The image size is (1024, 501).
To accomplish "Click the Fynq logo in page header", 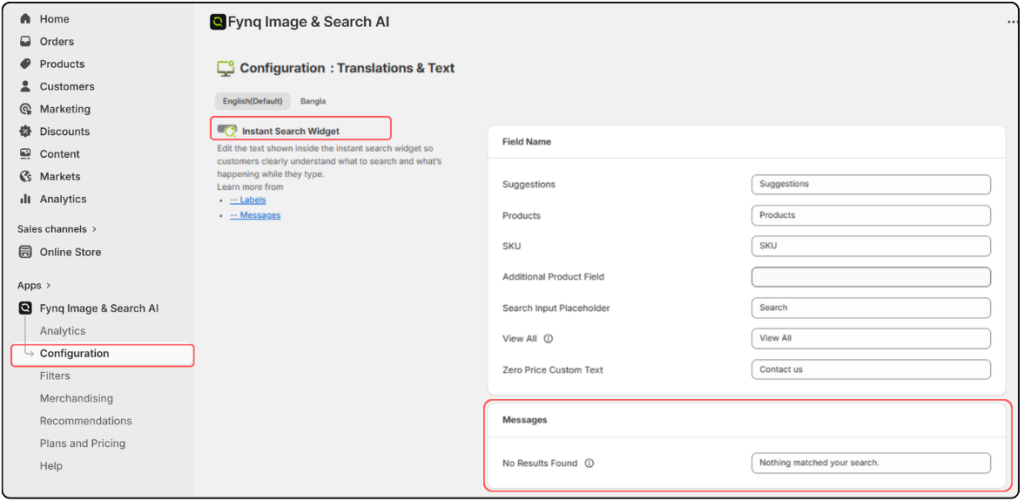I will coord(217,22).
